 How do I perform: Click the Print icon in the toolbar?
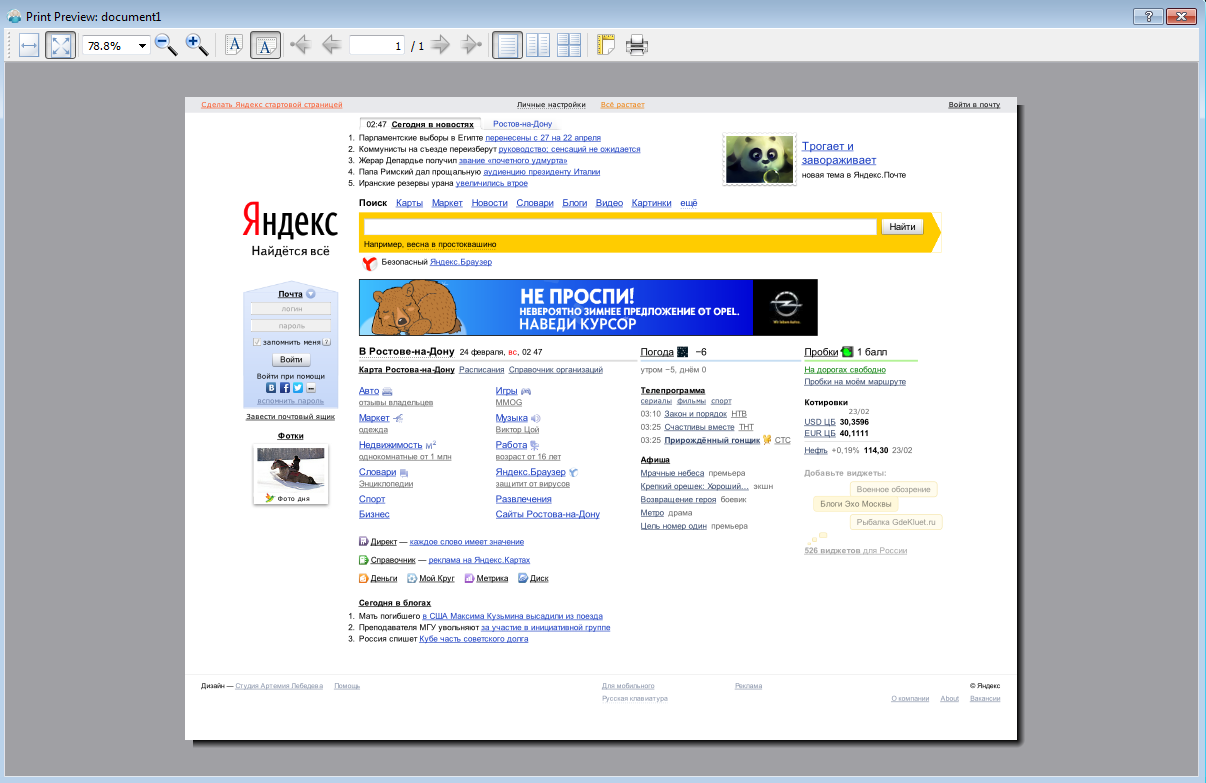(637, 45)
